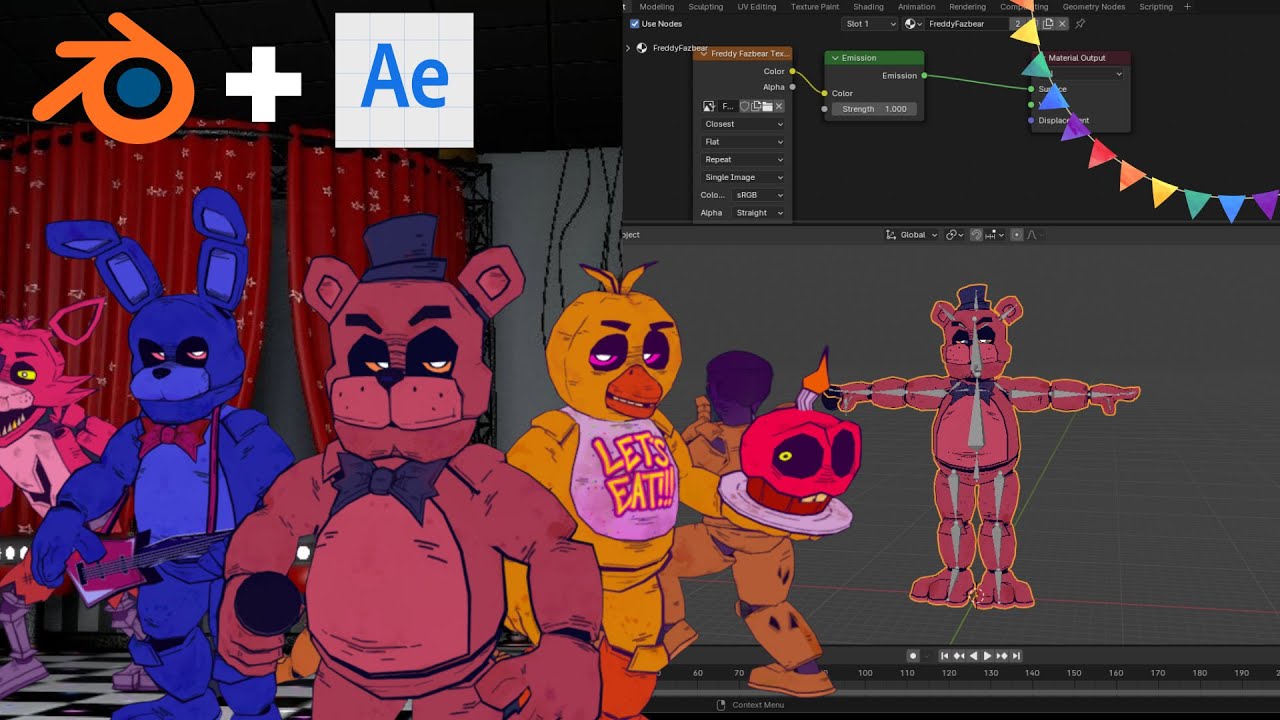1280x720 pixels.
Task: Switch to the UV Editing workspace tab
Action: click(x=757, y=7)
